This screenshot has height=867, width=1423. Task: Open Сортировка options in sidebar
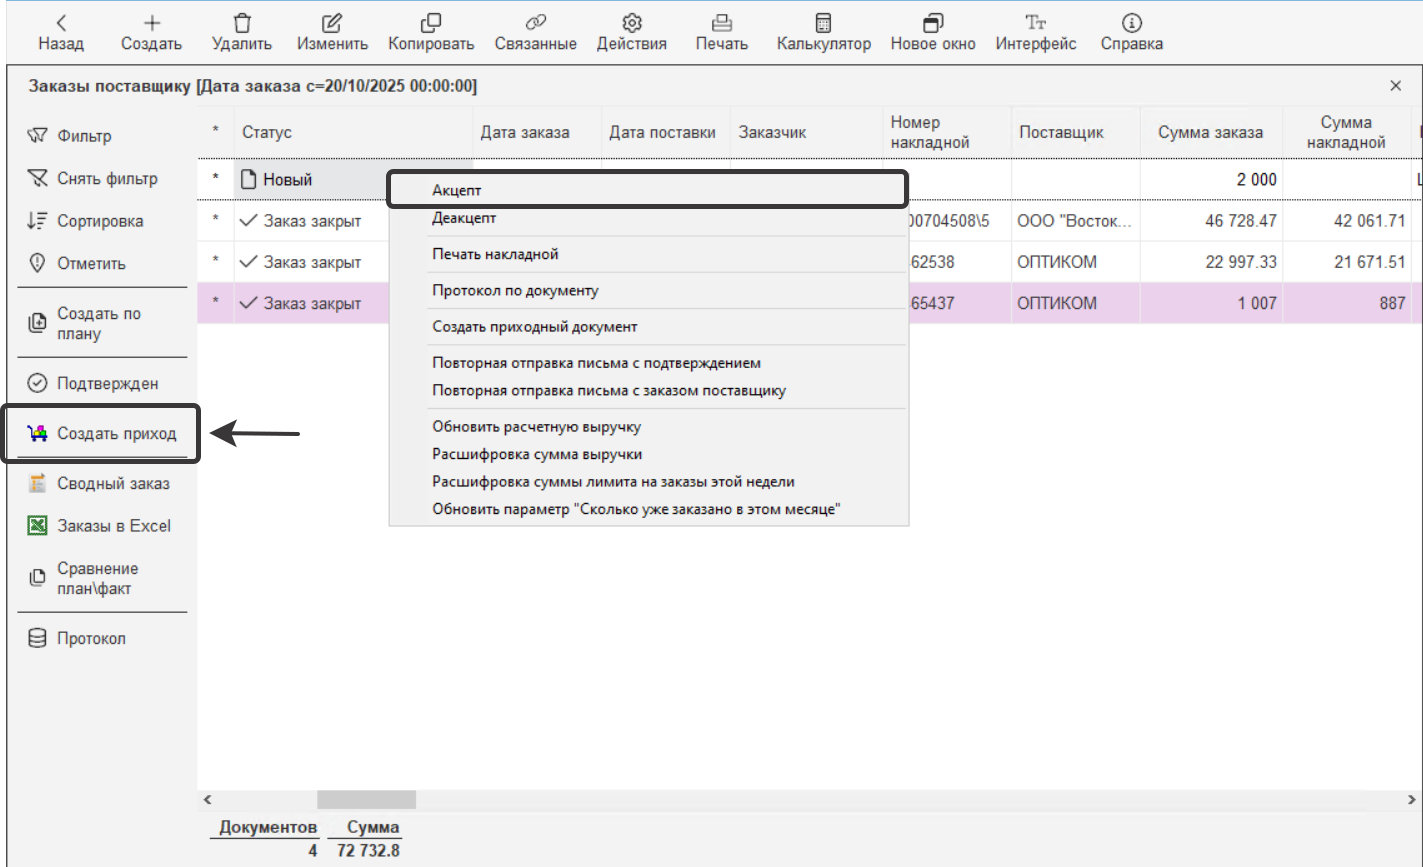click(x=99, y=221)
